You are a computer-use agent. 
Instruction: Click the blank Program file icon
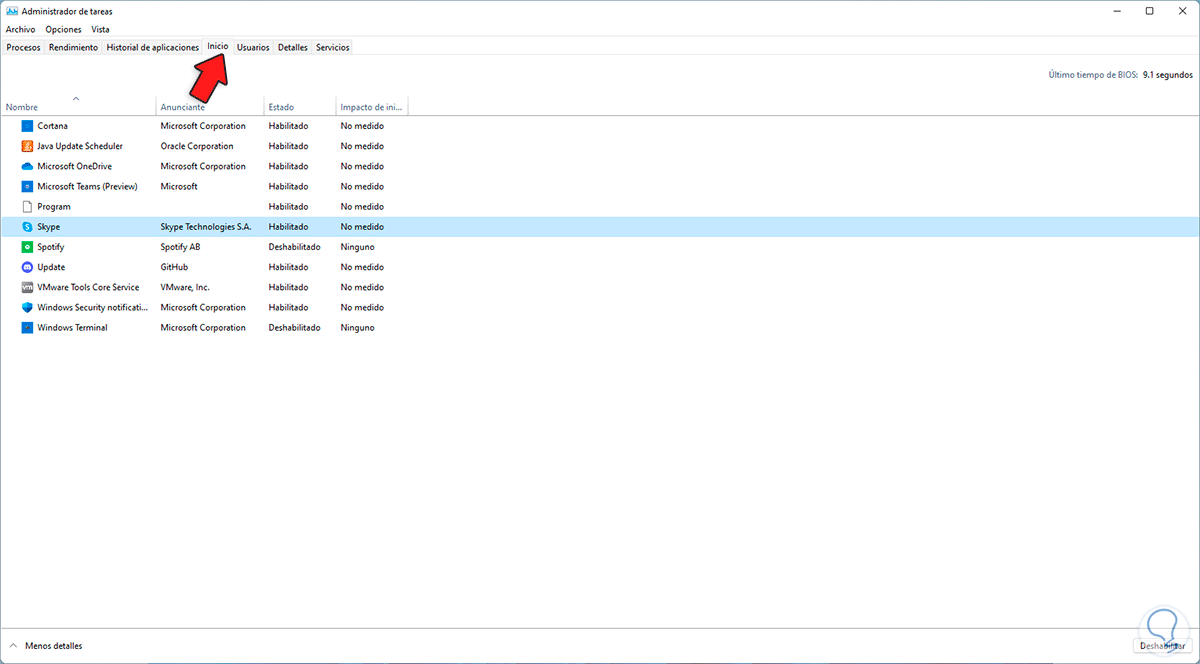[27, 206]
